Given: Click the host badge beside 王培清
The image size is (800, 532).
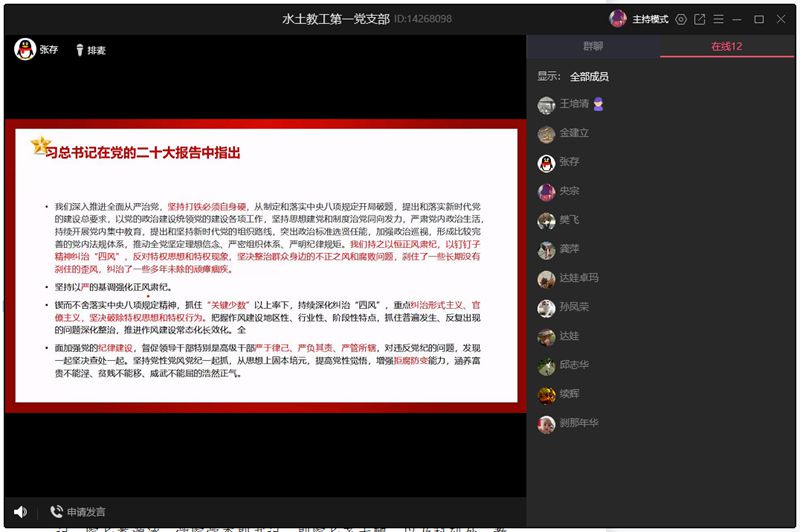Looking at the screenshot, I should click(599, 104).
